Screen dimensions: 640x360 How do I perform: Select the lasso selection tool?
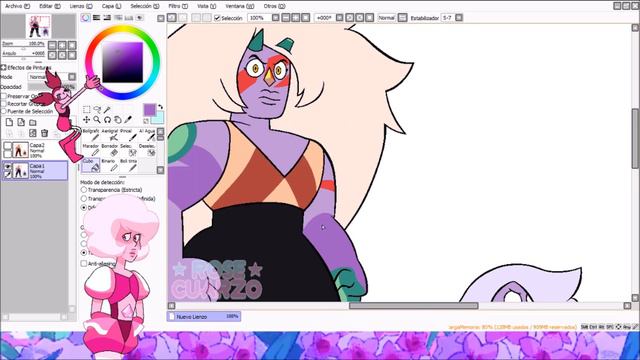pos(97,109)
